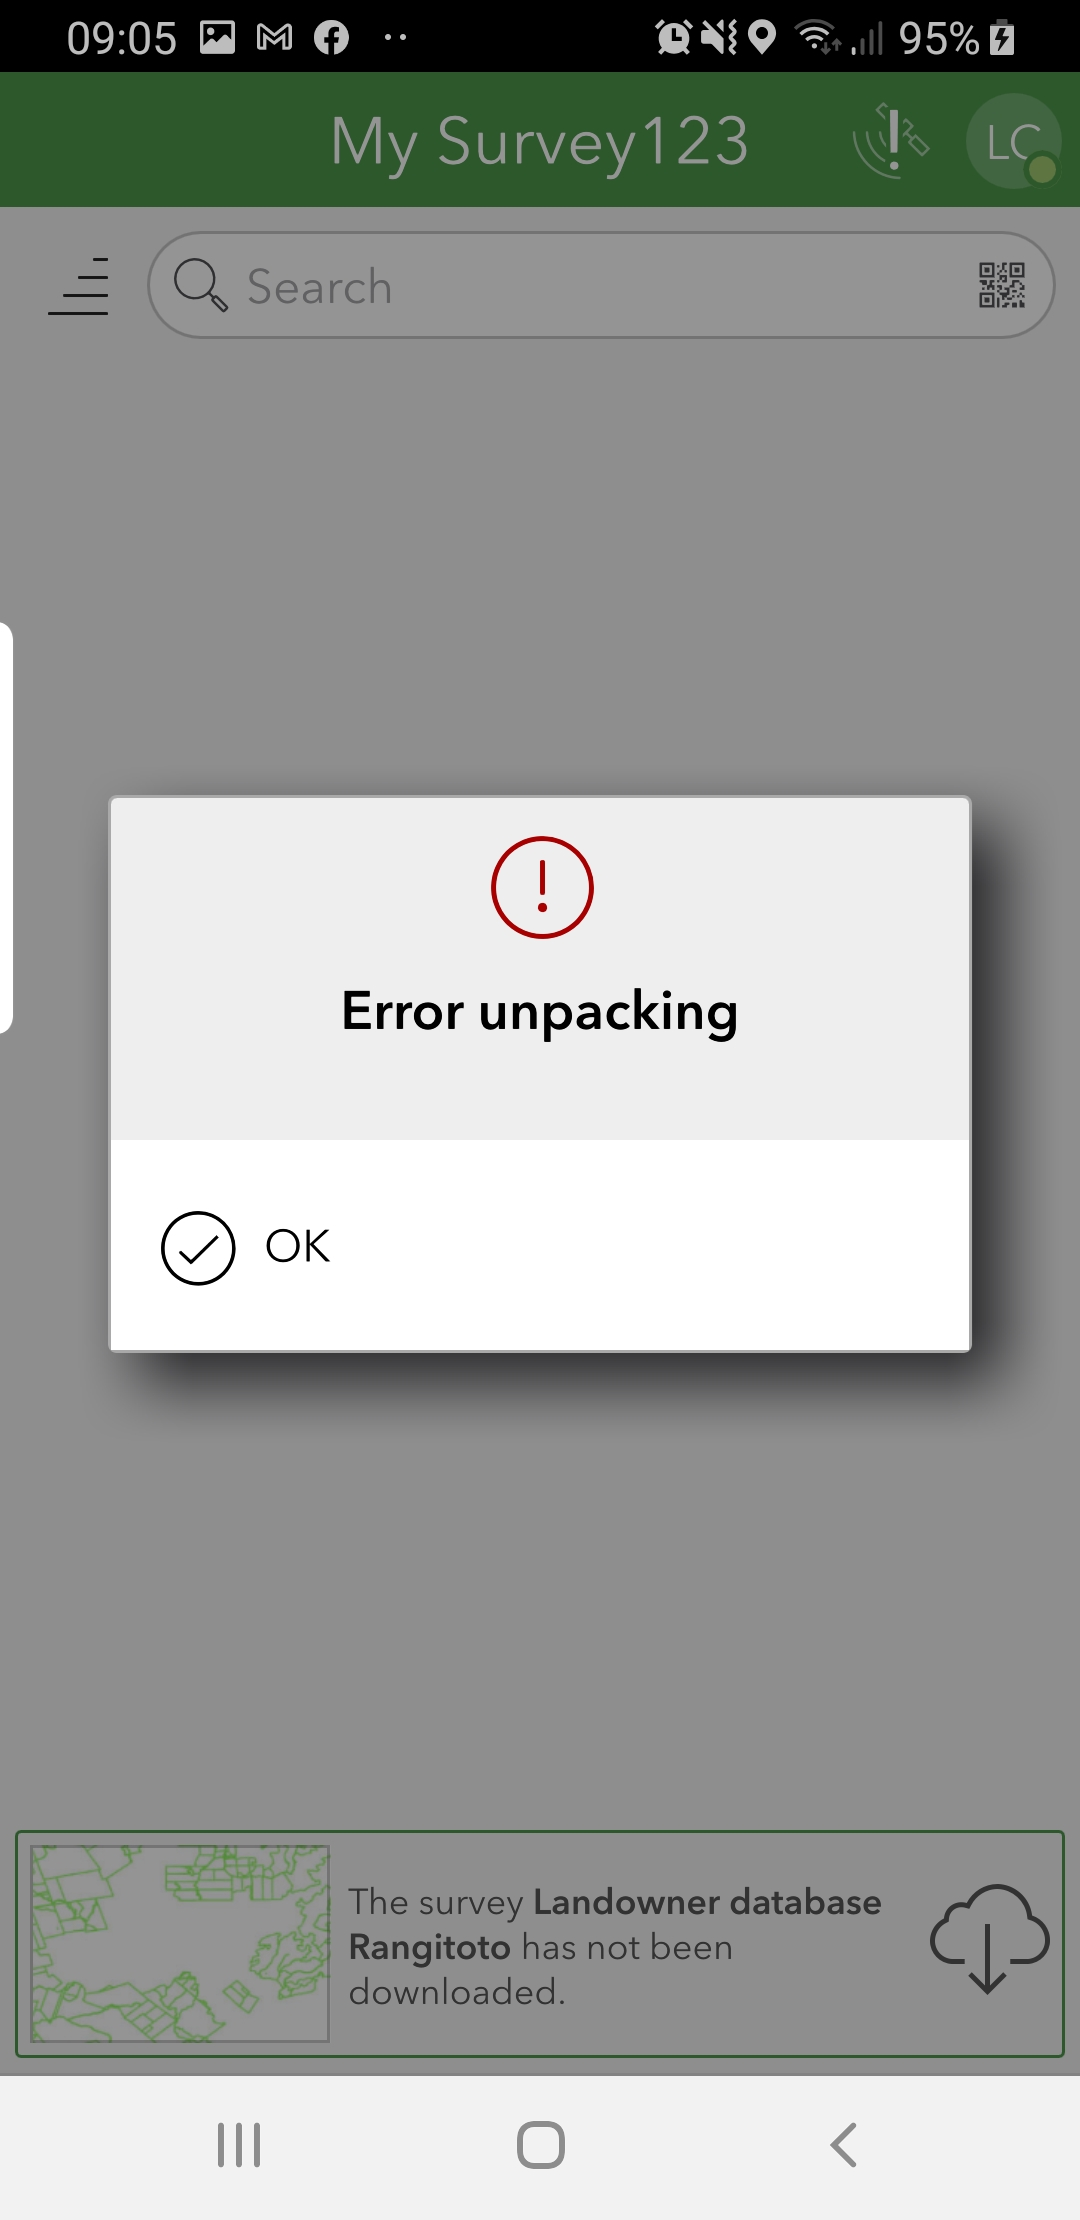
Task: Pull the white edge panel handle
Action: pos(6,827)
